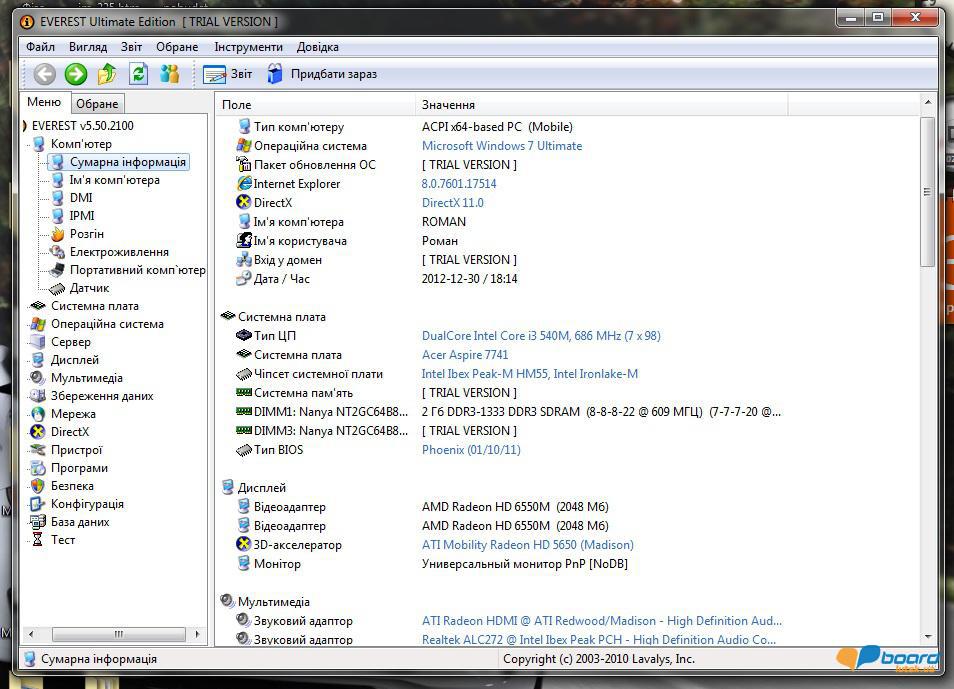The image size is (954, 689).
Task: Open the DirectX tree node
Action: coord(70,432)
